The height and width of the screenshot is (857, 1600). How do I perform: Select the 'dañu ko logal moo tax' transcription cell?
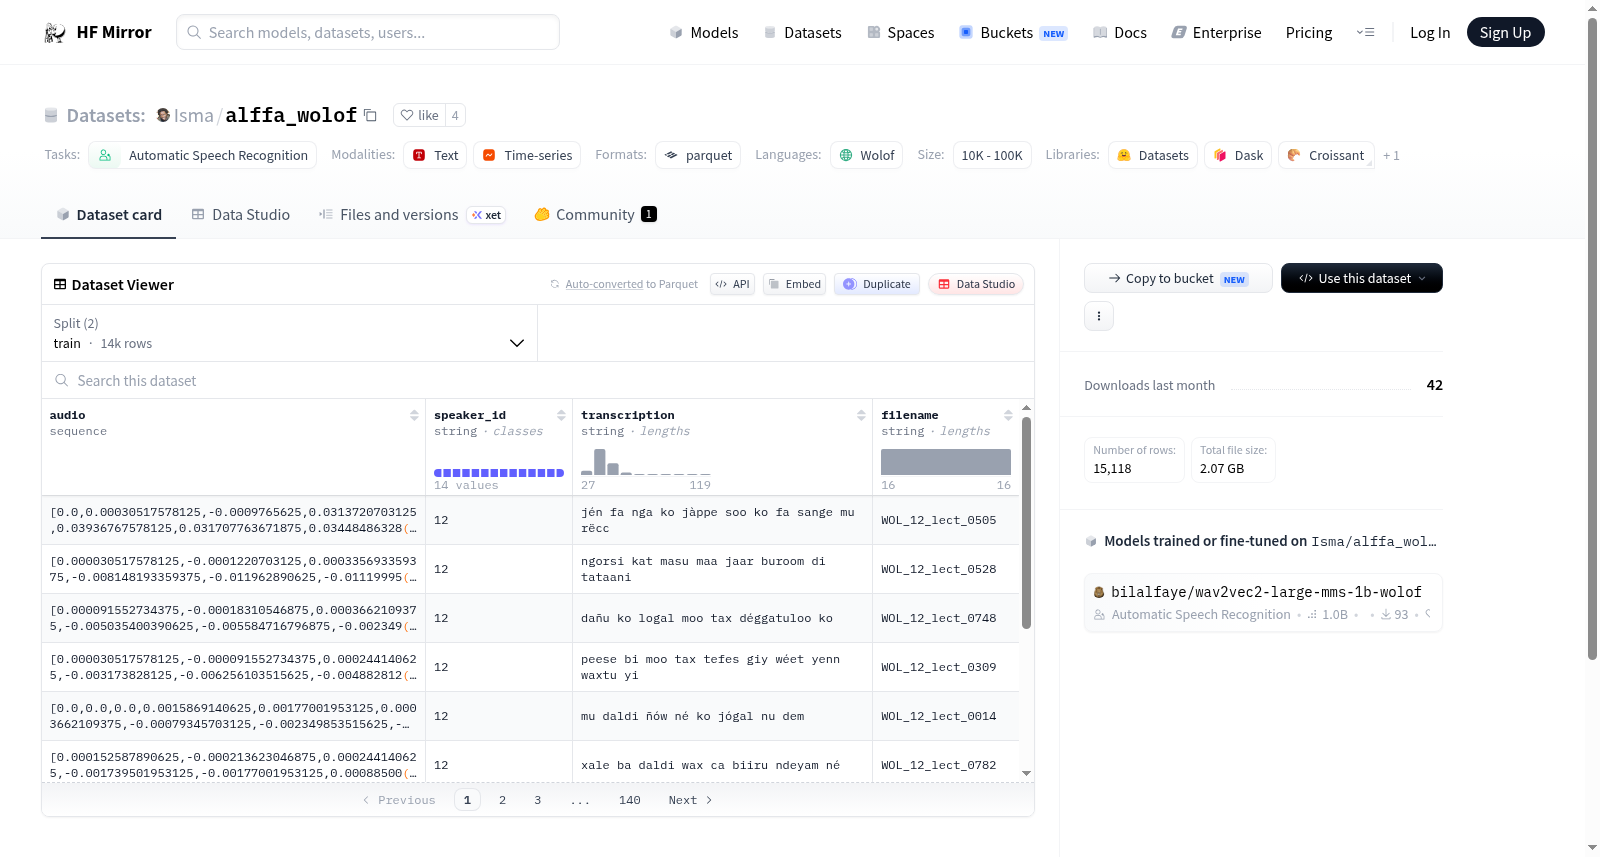[722, 618]
